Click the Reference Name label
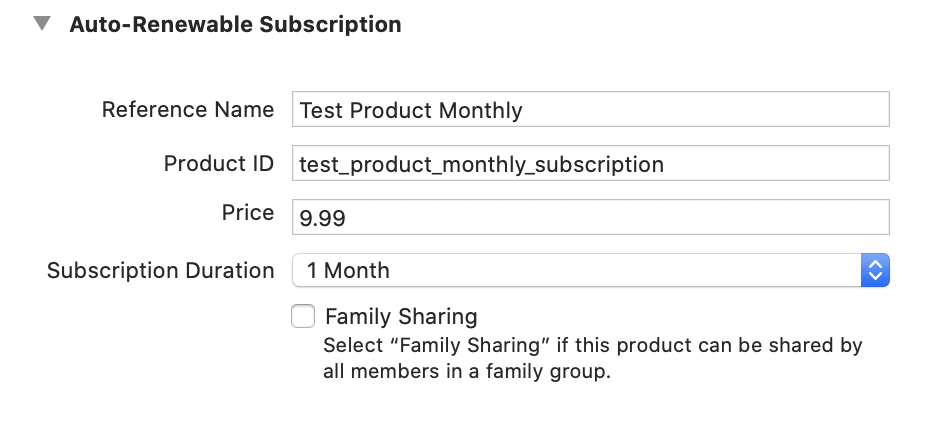930x432 pixels. point(188,109)
